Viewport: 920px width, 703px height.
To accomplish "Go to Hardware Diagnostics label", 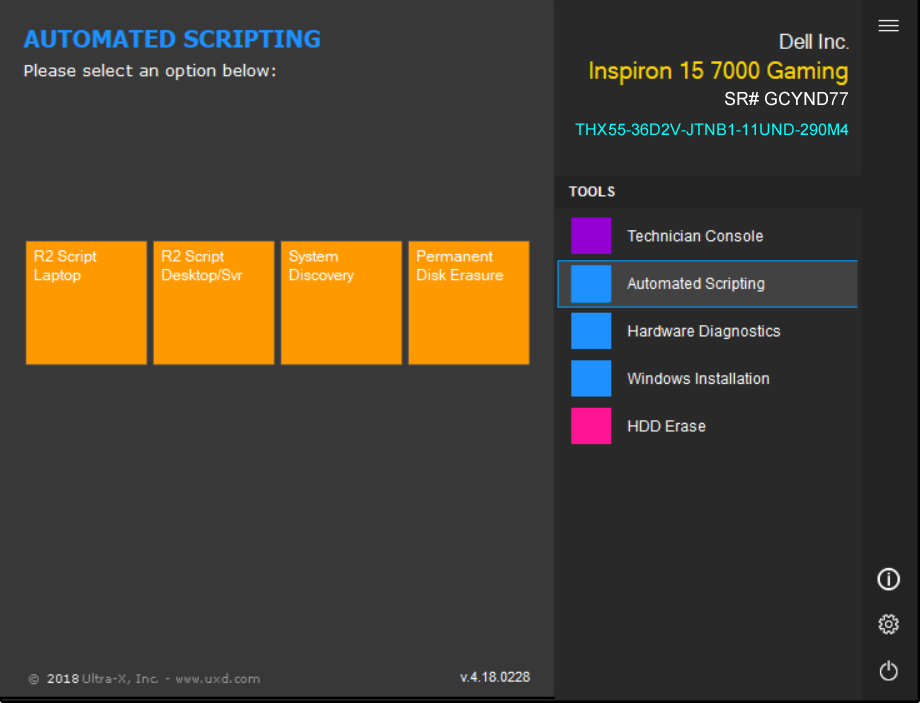I will pos(703,332).
